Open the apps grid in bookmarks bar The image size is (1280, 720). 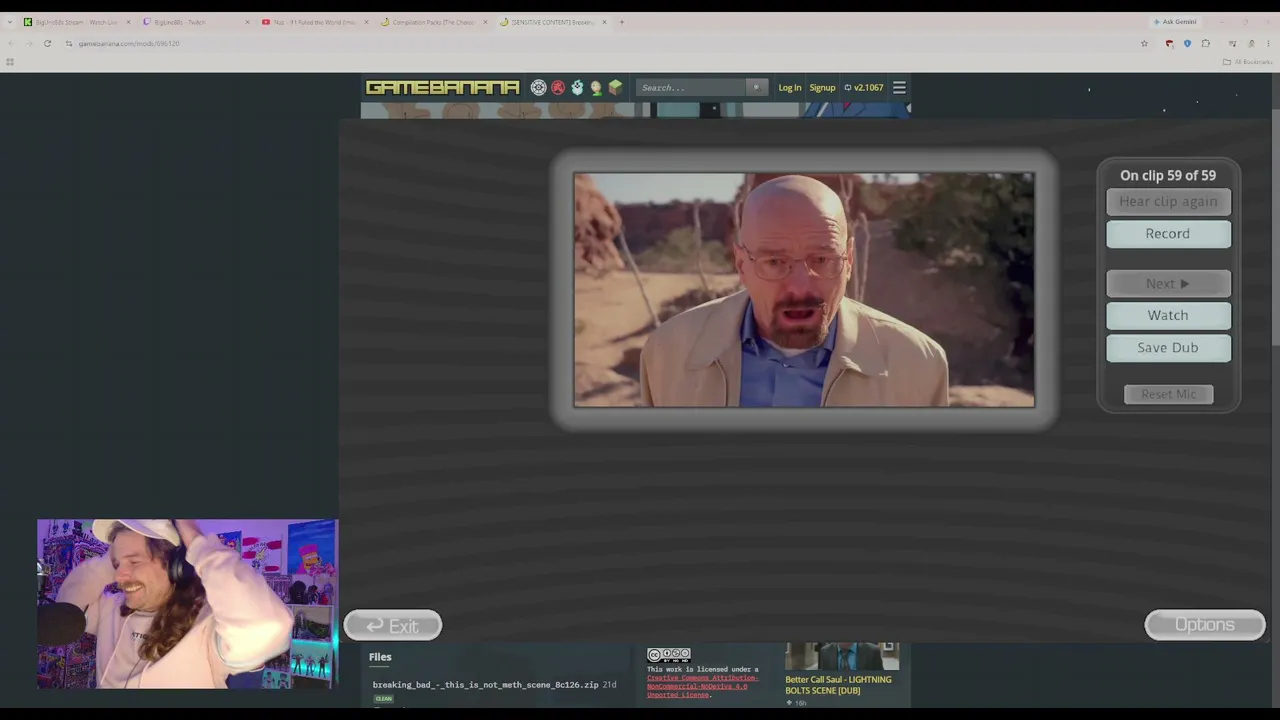[x=10, y=62]
